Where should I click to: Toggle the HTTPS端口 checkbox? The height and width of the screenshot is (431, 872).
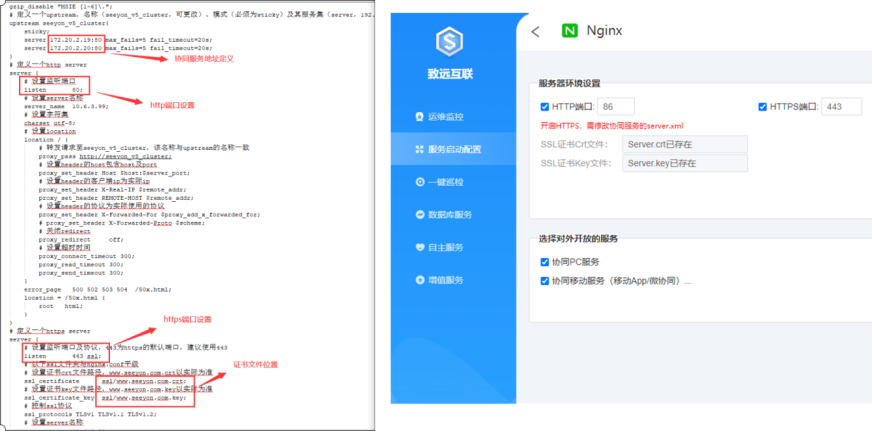[762, 107]
